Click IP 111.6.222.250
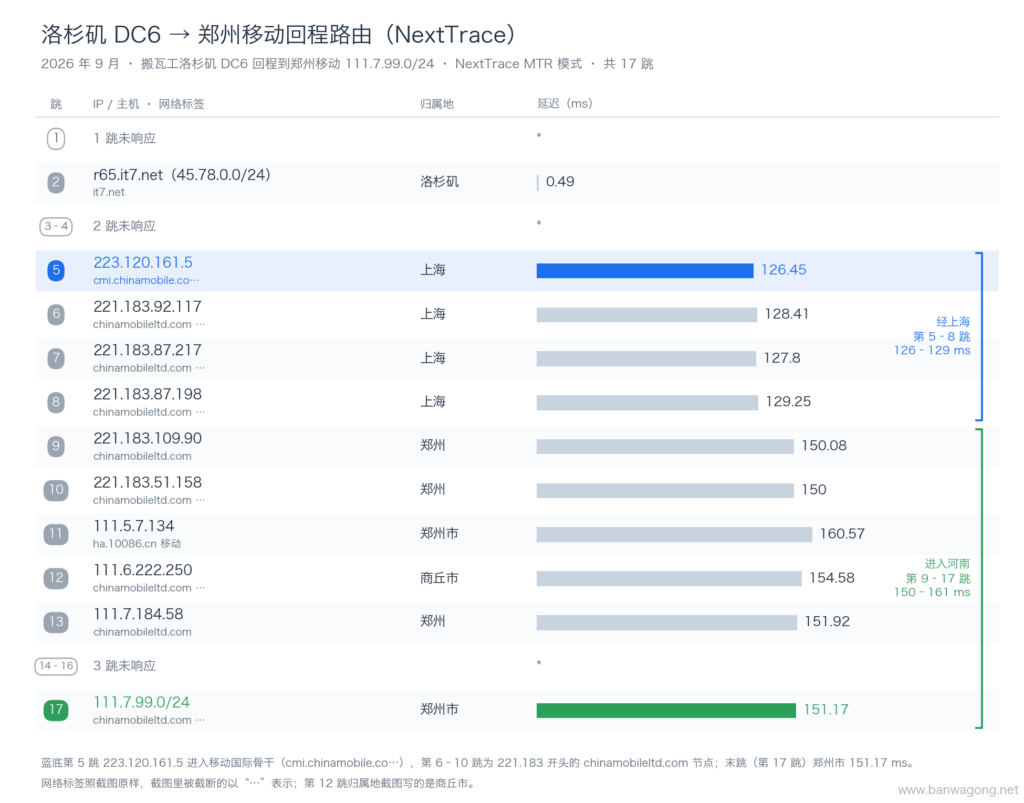The height and width of the screenshot is (803, 1024). 142,570
